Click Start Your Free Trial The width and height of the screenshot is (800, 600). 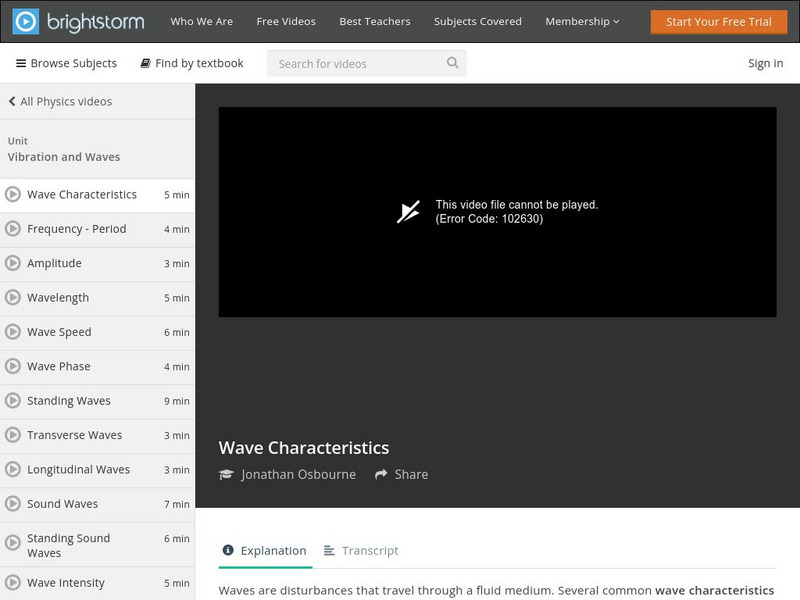coord(719,20)
